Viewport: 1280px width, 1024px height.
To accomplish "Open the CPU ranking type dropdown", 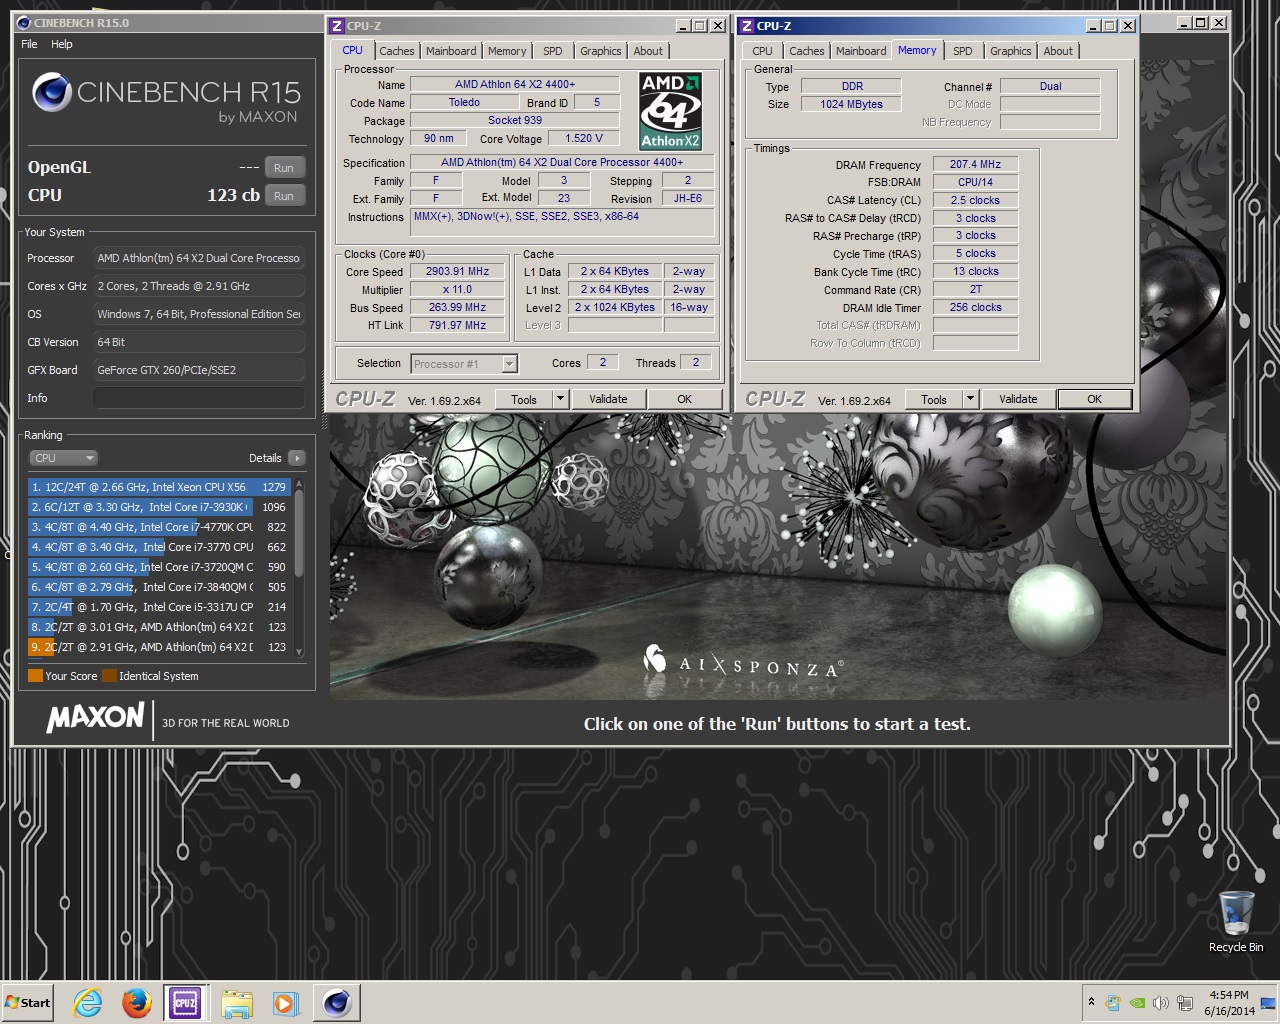I will coord(63,458).
